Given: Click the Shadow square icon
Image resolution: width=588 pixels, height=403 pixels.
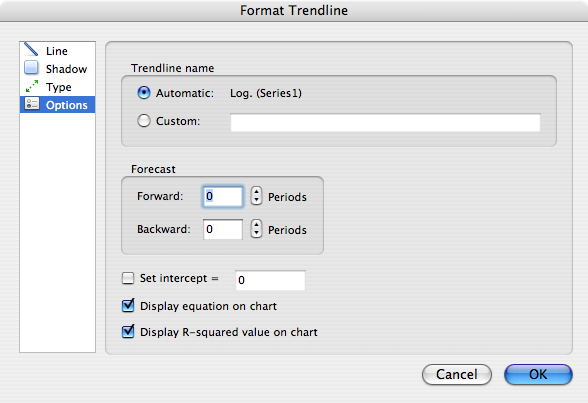Looking at the screenshot, I should (x=31, y=68).
